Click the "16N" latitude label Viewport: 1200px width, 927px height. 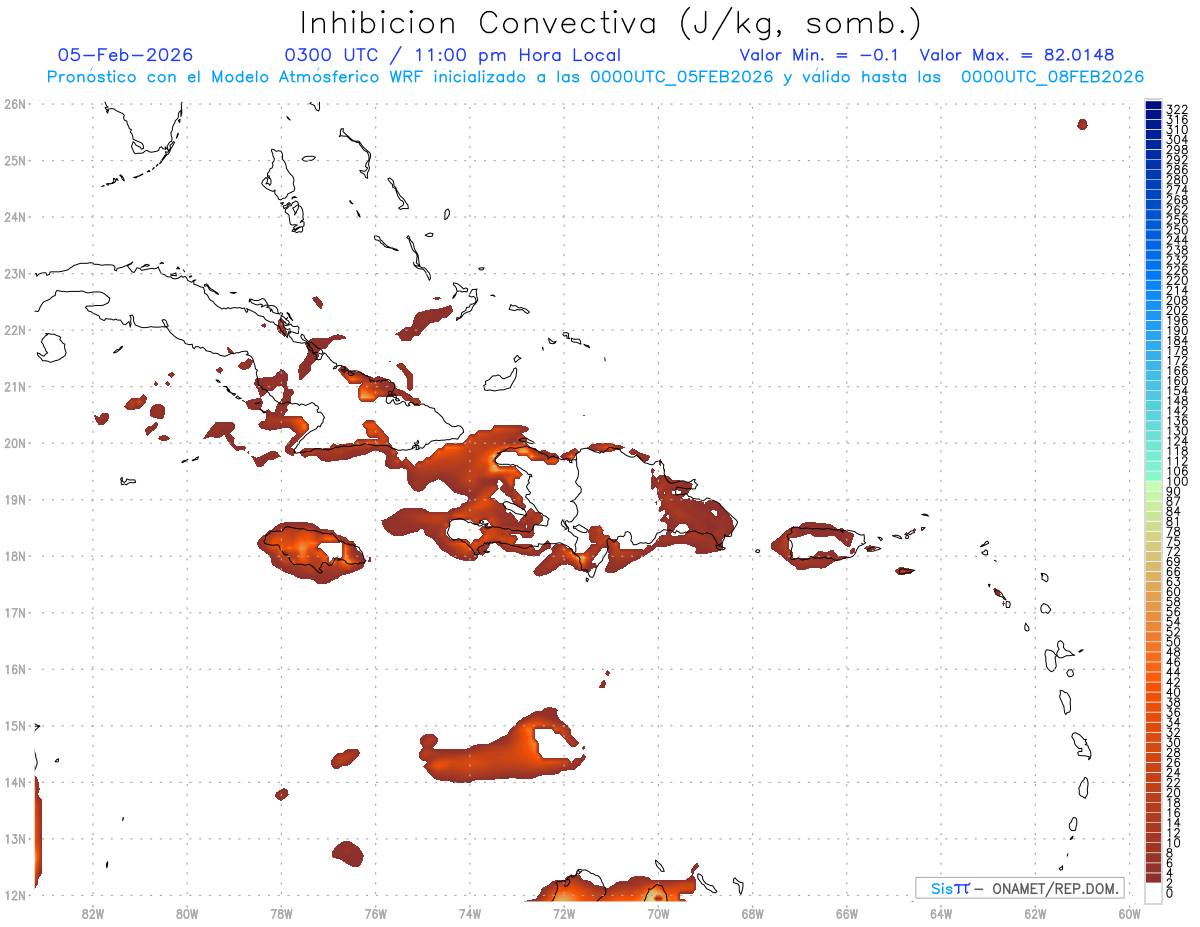15,669
